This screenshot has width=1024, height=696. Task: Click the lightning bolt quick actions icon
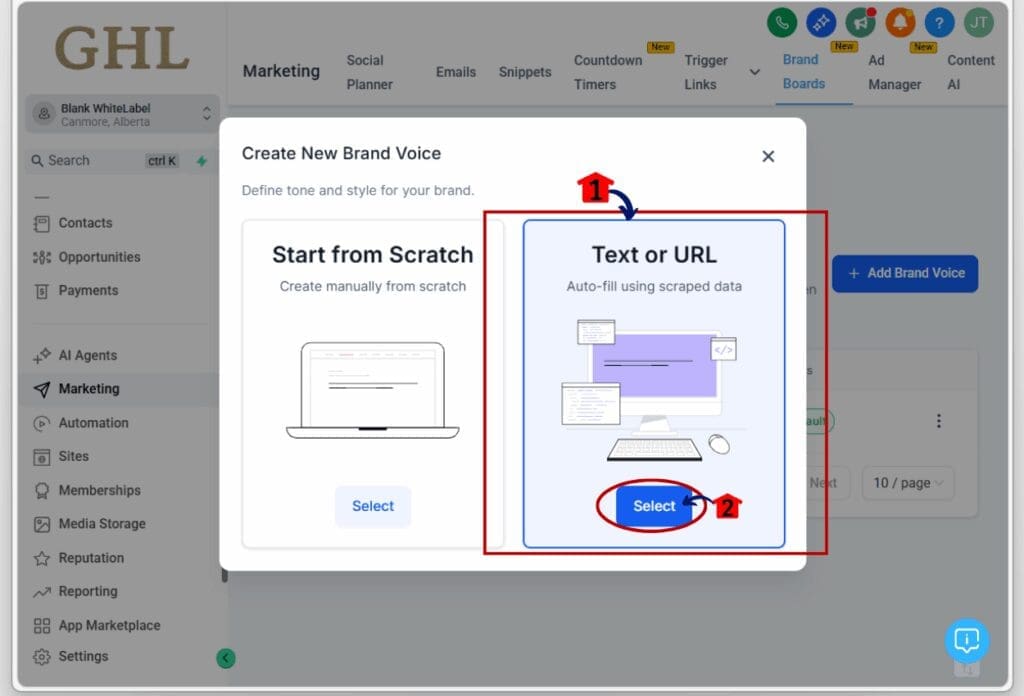[202, 161]
